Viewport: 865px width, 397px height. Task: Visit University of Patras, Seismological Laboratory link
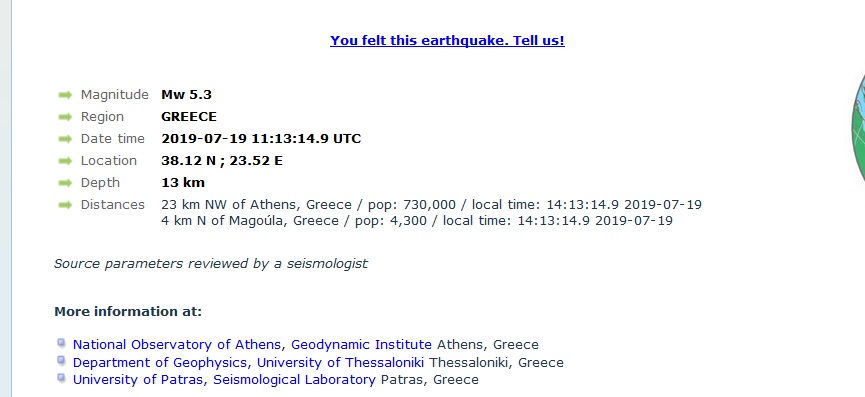224,380
